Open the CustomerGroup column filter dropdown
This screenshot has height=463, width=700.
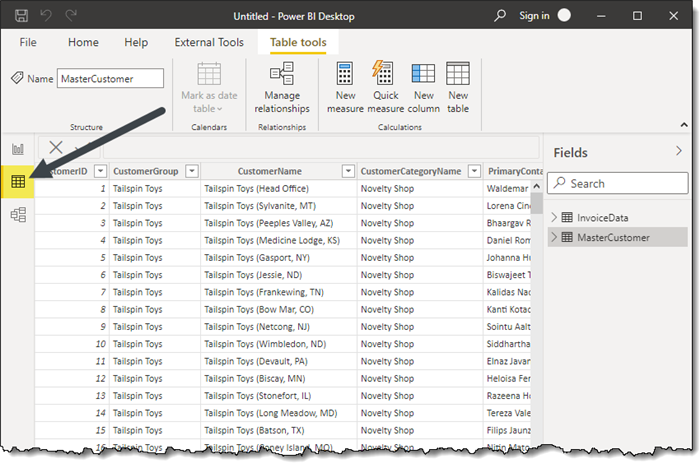[x=192, y=171]
